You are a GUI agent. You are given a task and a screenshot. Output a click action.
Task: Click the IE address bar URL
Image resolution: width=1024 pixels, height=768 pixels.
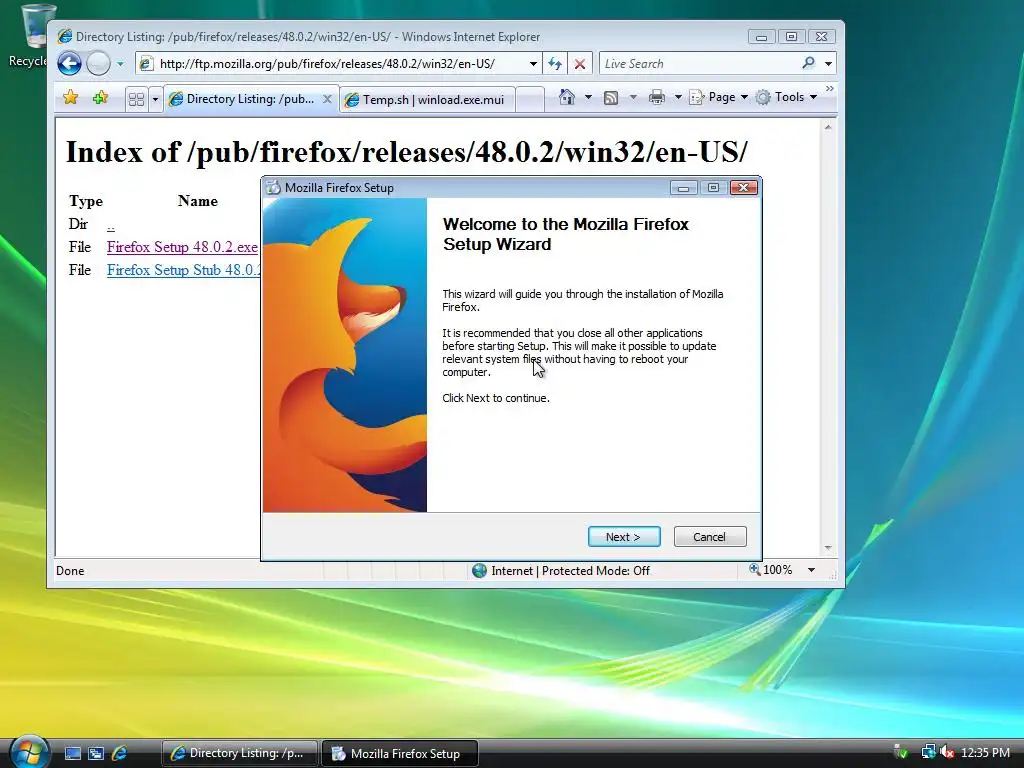[327, 64]
